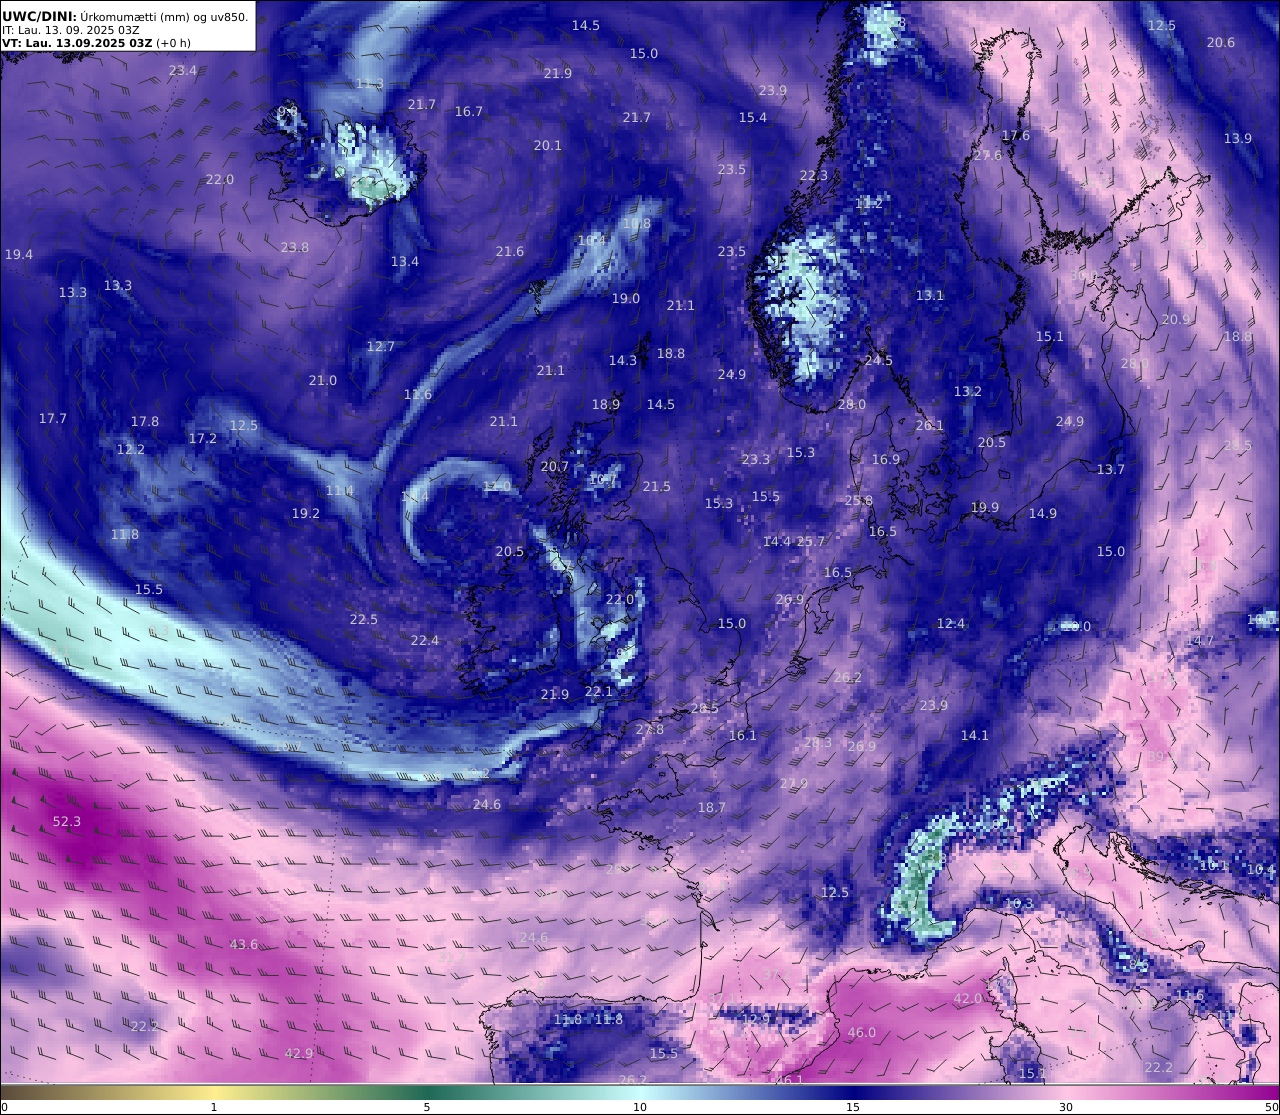
Task: Click the 13.9 value near the right edge
Action: coord(1238,138)
